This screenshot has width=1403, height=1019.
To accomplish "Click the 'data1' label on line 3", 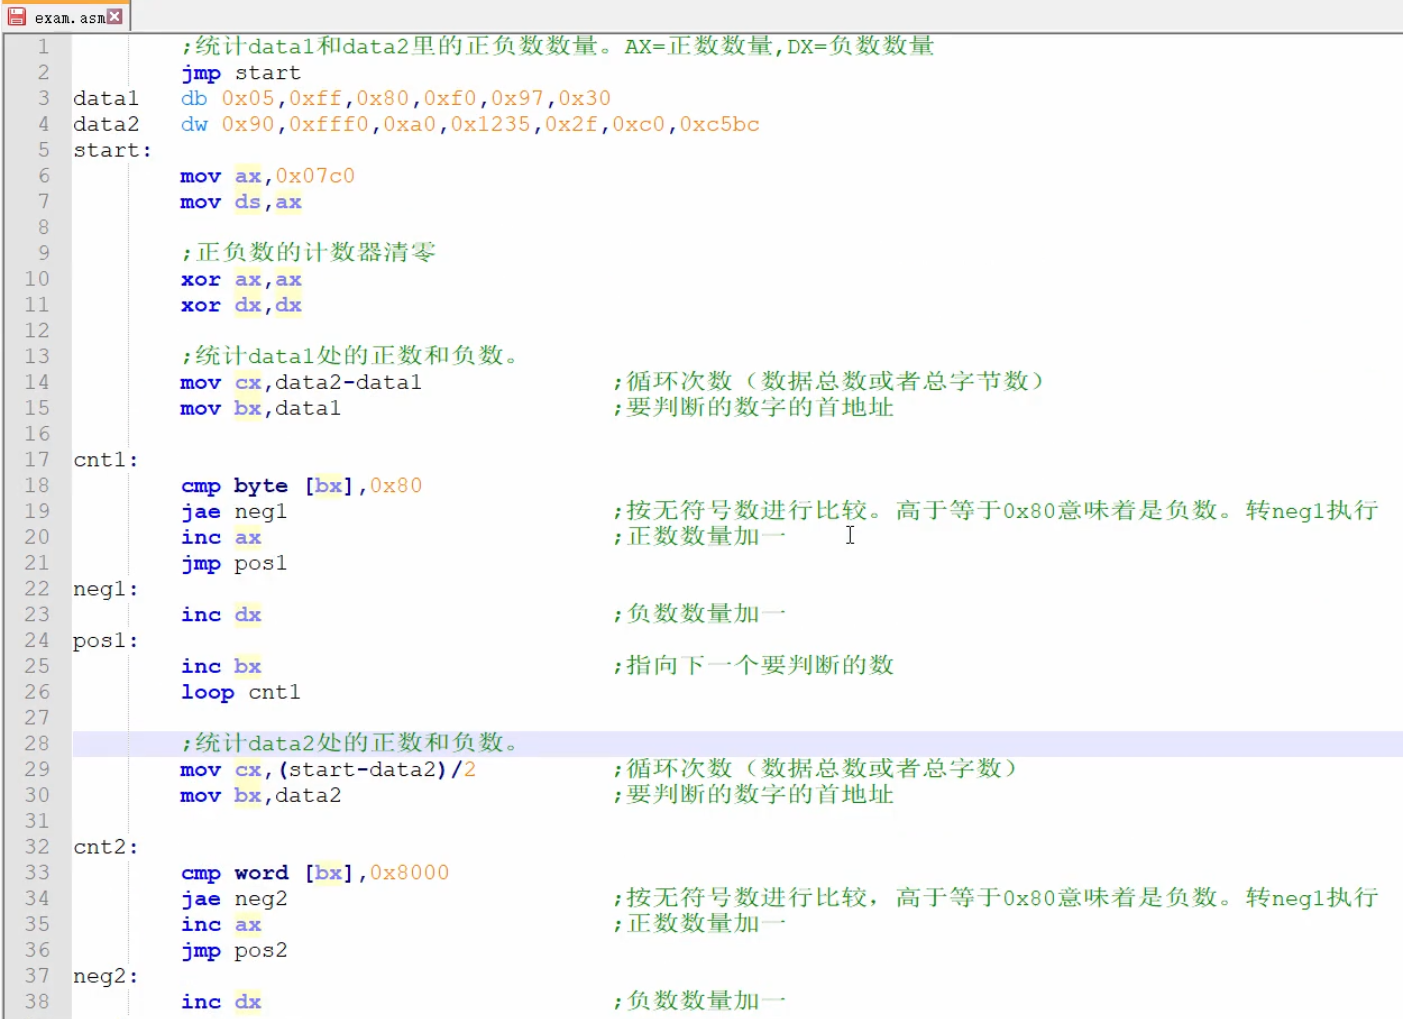I will (106, 98).
